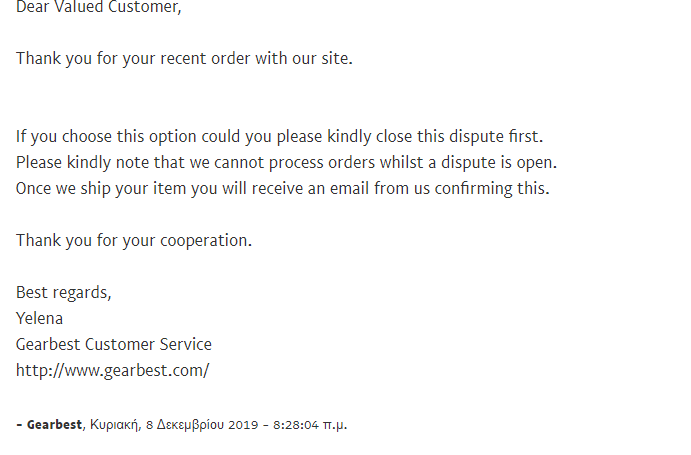Click the 'Gearbest Customer Service' signature line
This screenshot has height=455, width=691.
[x=114, y=344]
